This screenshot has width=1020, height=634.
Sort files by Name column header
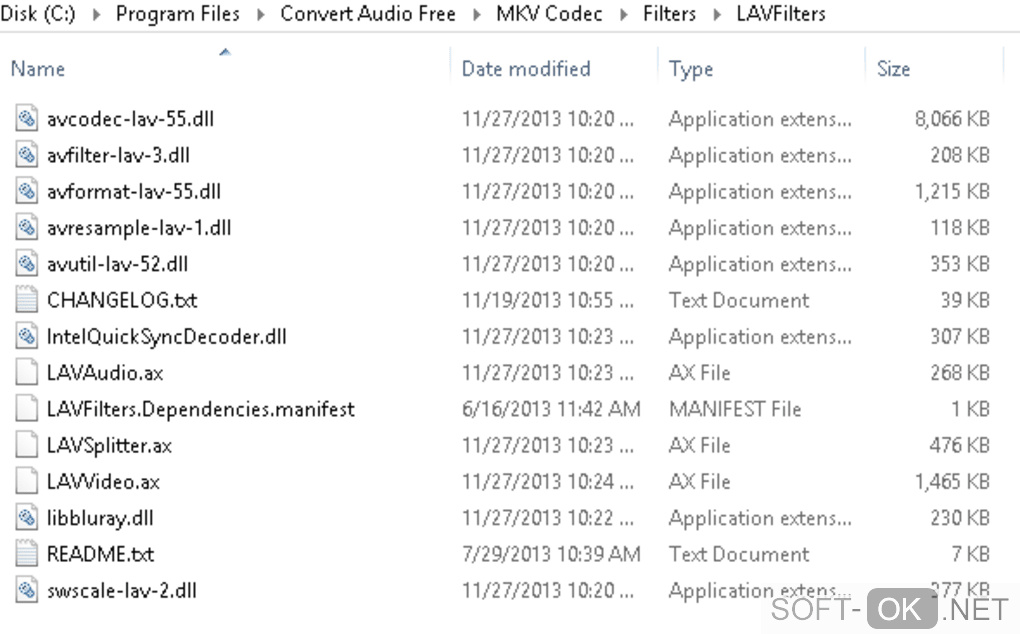(x=38, y=69)
